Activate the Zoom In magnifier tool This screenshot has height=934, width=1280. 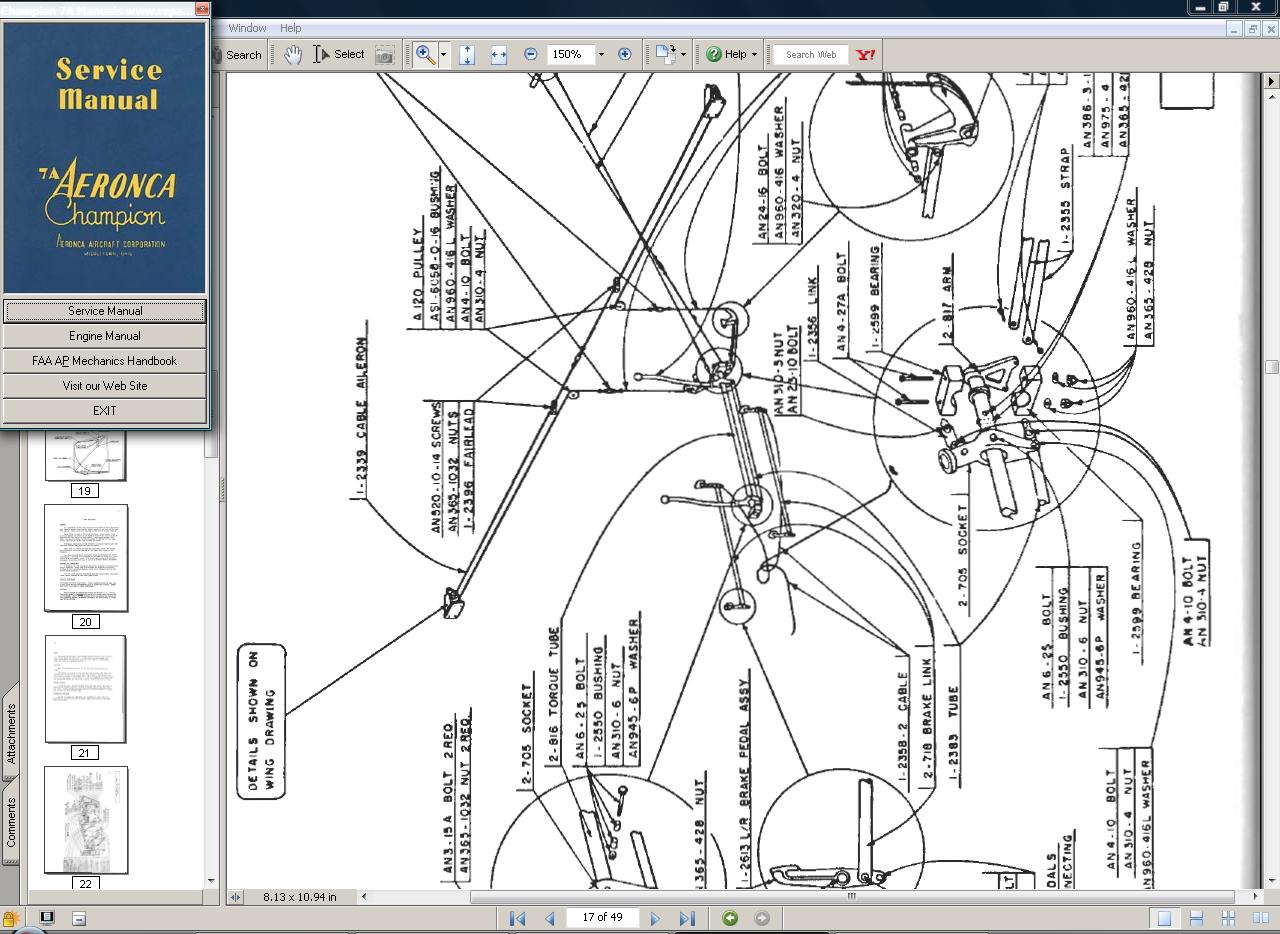click(425, 55)
